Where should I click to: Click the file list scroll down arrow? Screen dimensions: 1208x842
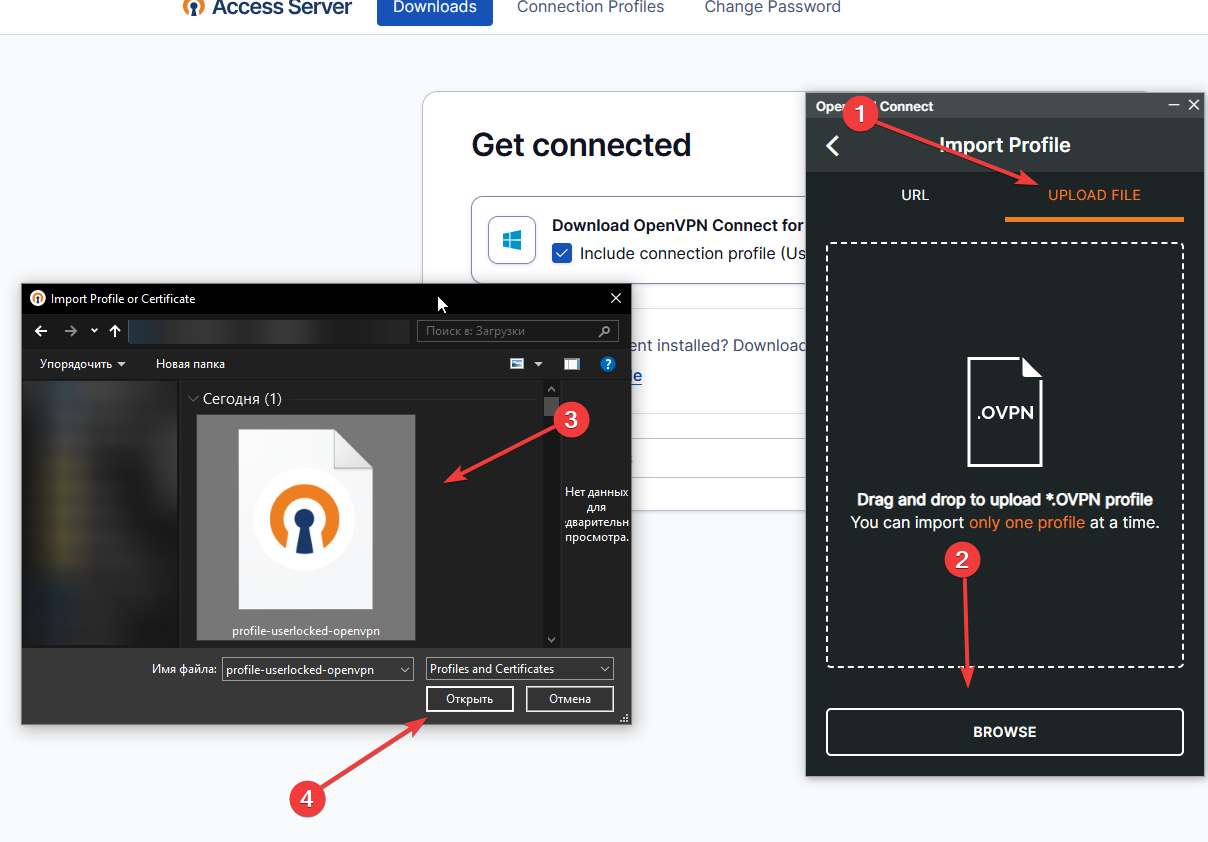tap(551, 639)
